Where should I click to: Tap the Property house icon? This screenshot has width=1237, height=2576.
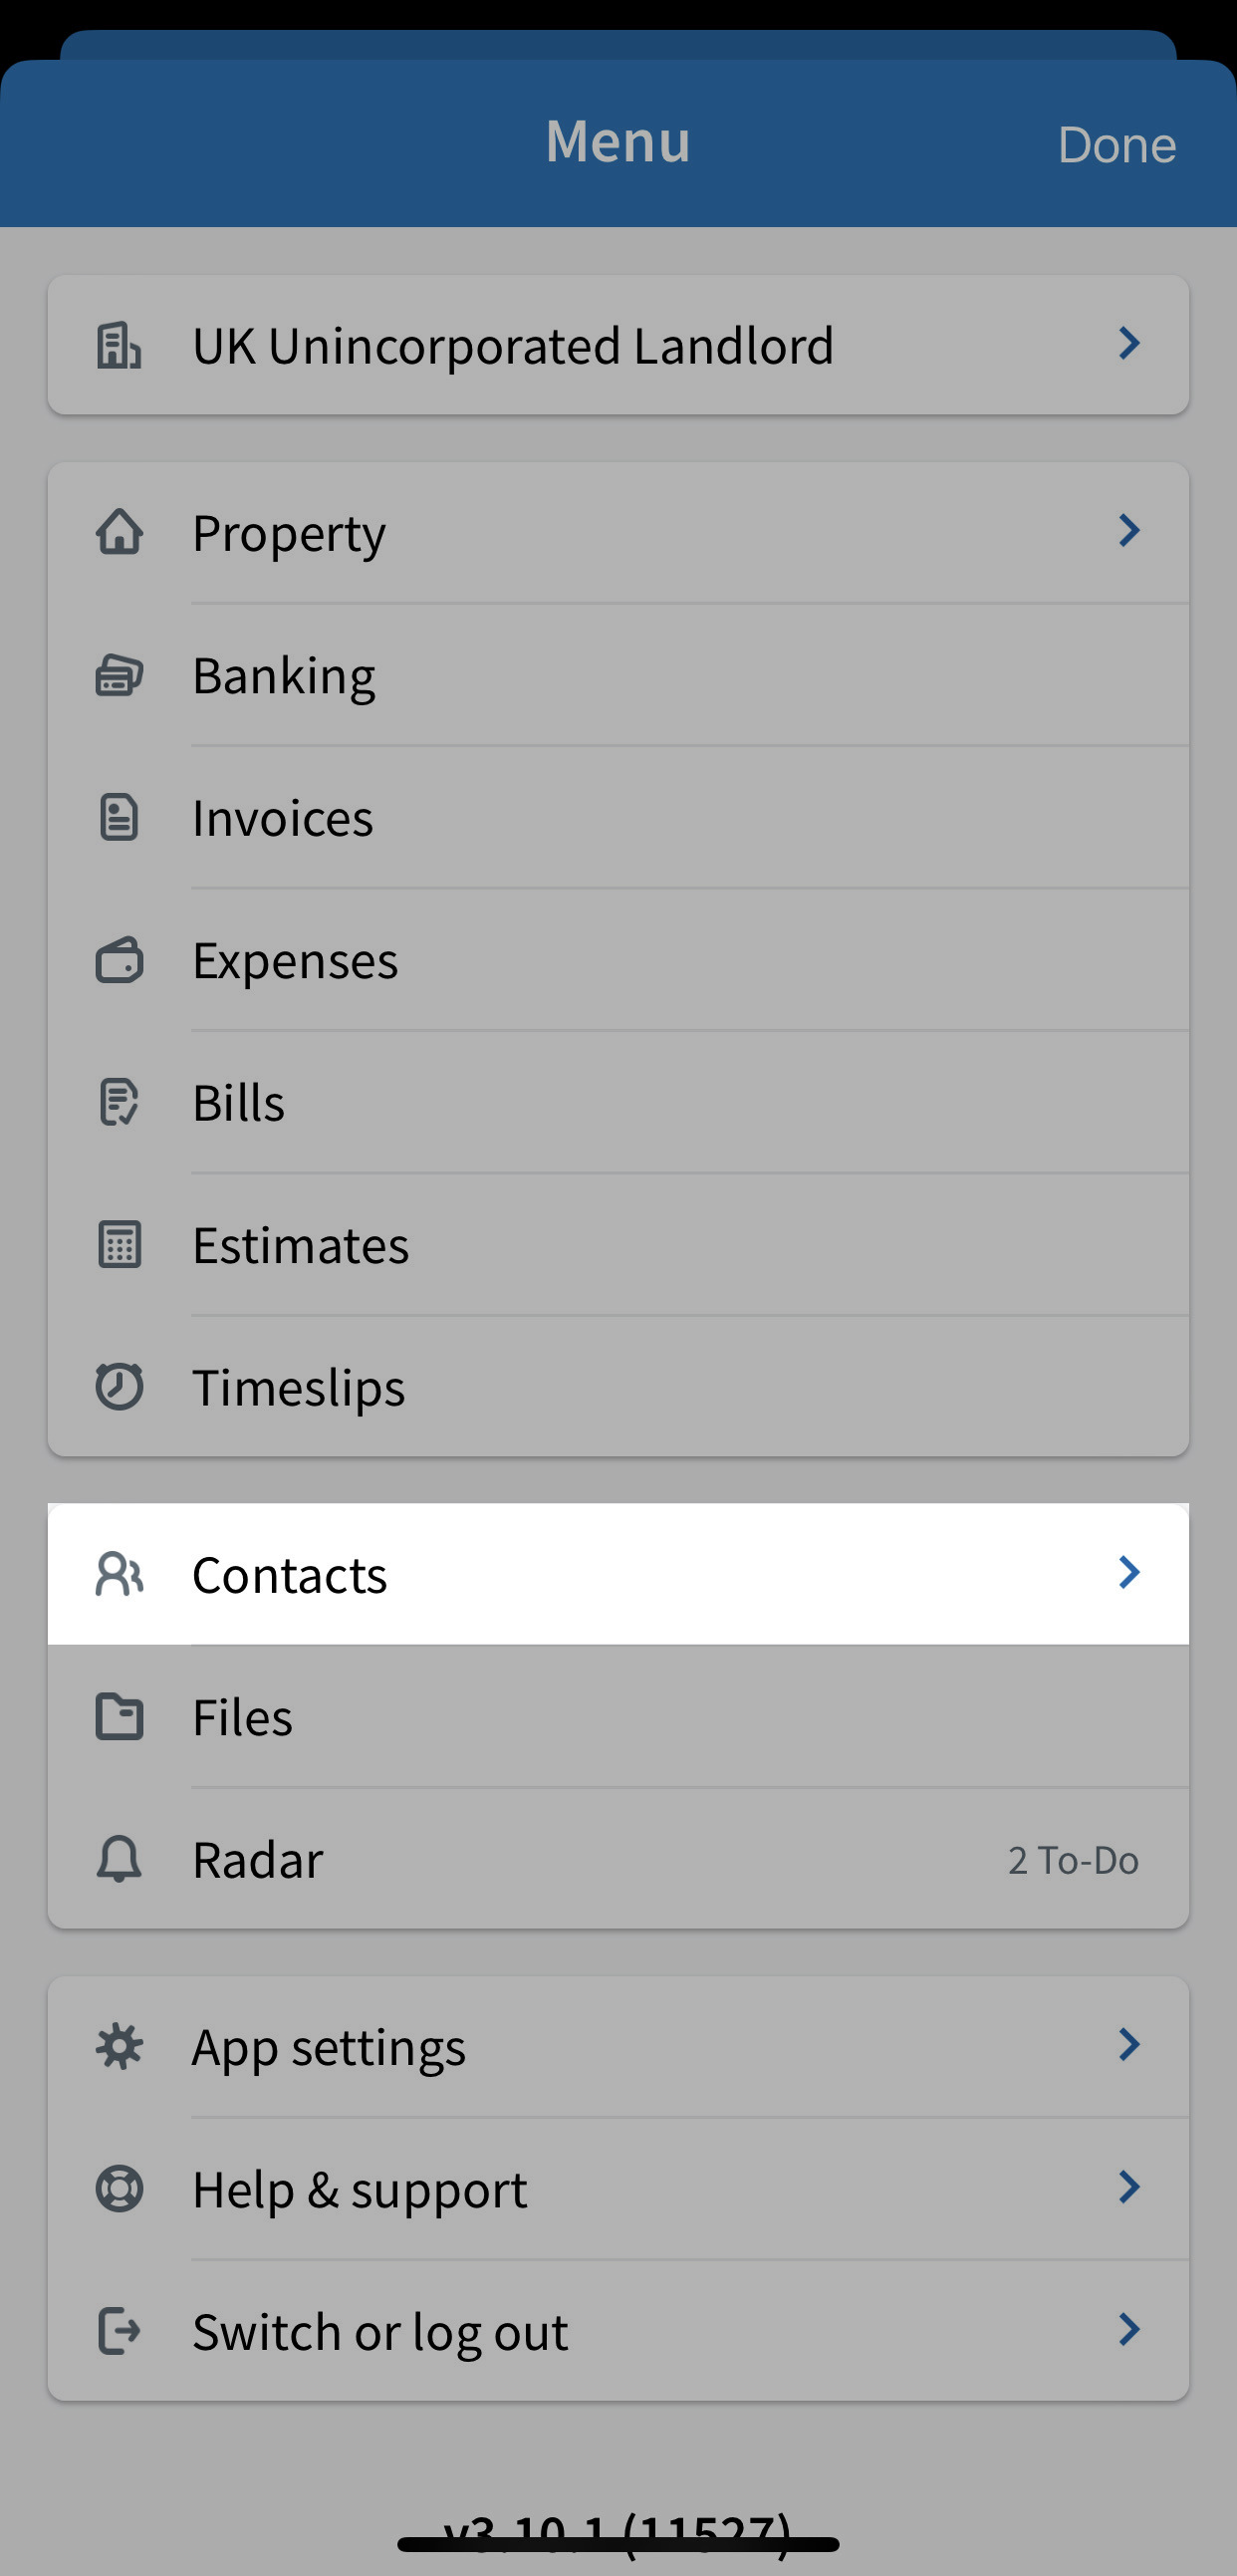coord(119,532)
